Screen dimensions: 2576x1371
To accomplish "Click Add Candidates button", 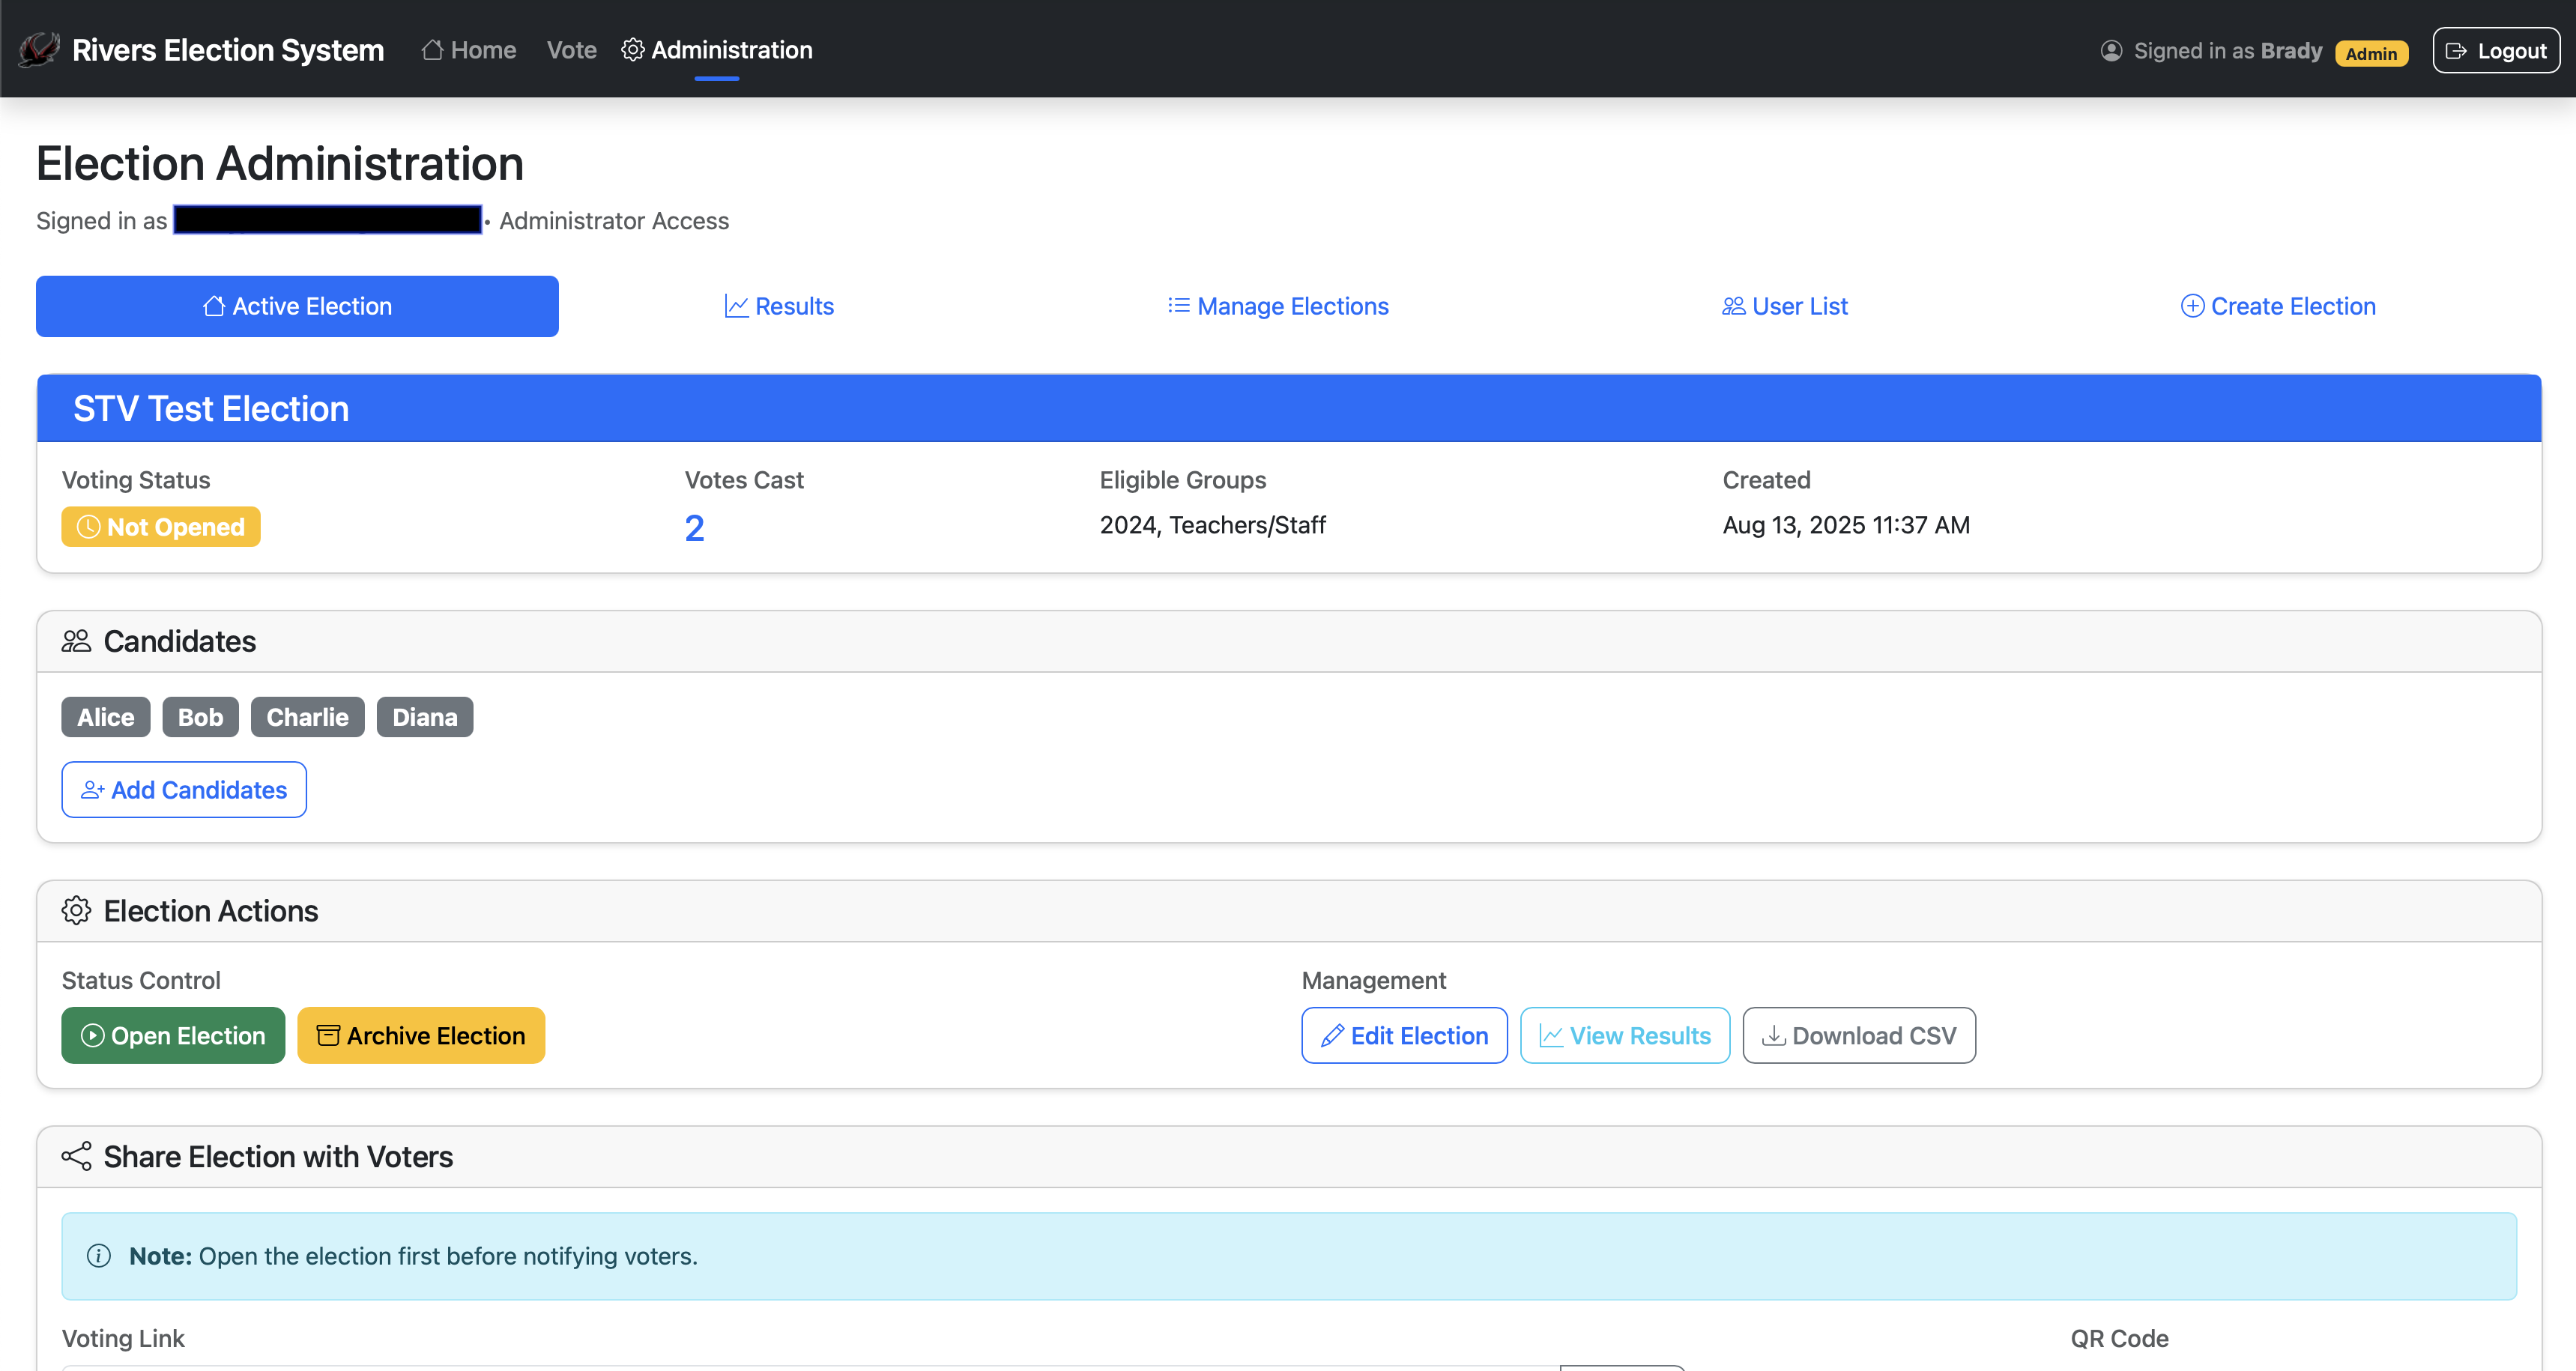I will pyautogui.click(x=184, y=790).
